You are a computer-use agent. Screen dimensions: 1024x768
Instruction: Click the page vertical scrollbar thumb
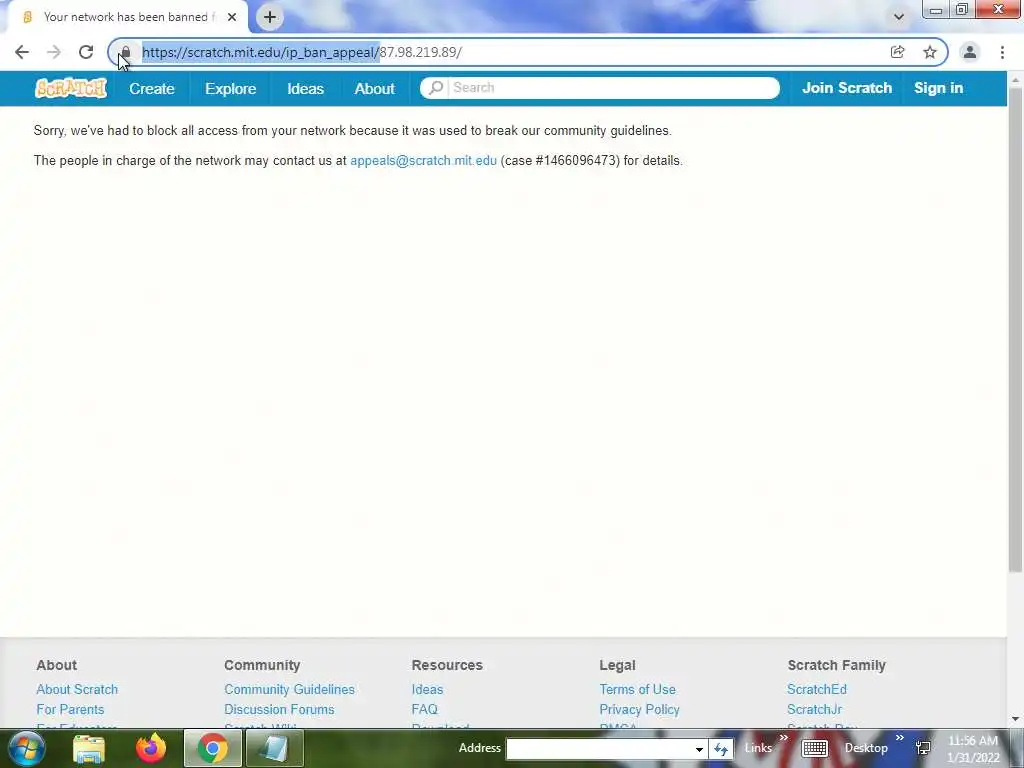(1016, 330)
